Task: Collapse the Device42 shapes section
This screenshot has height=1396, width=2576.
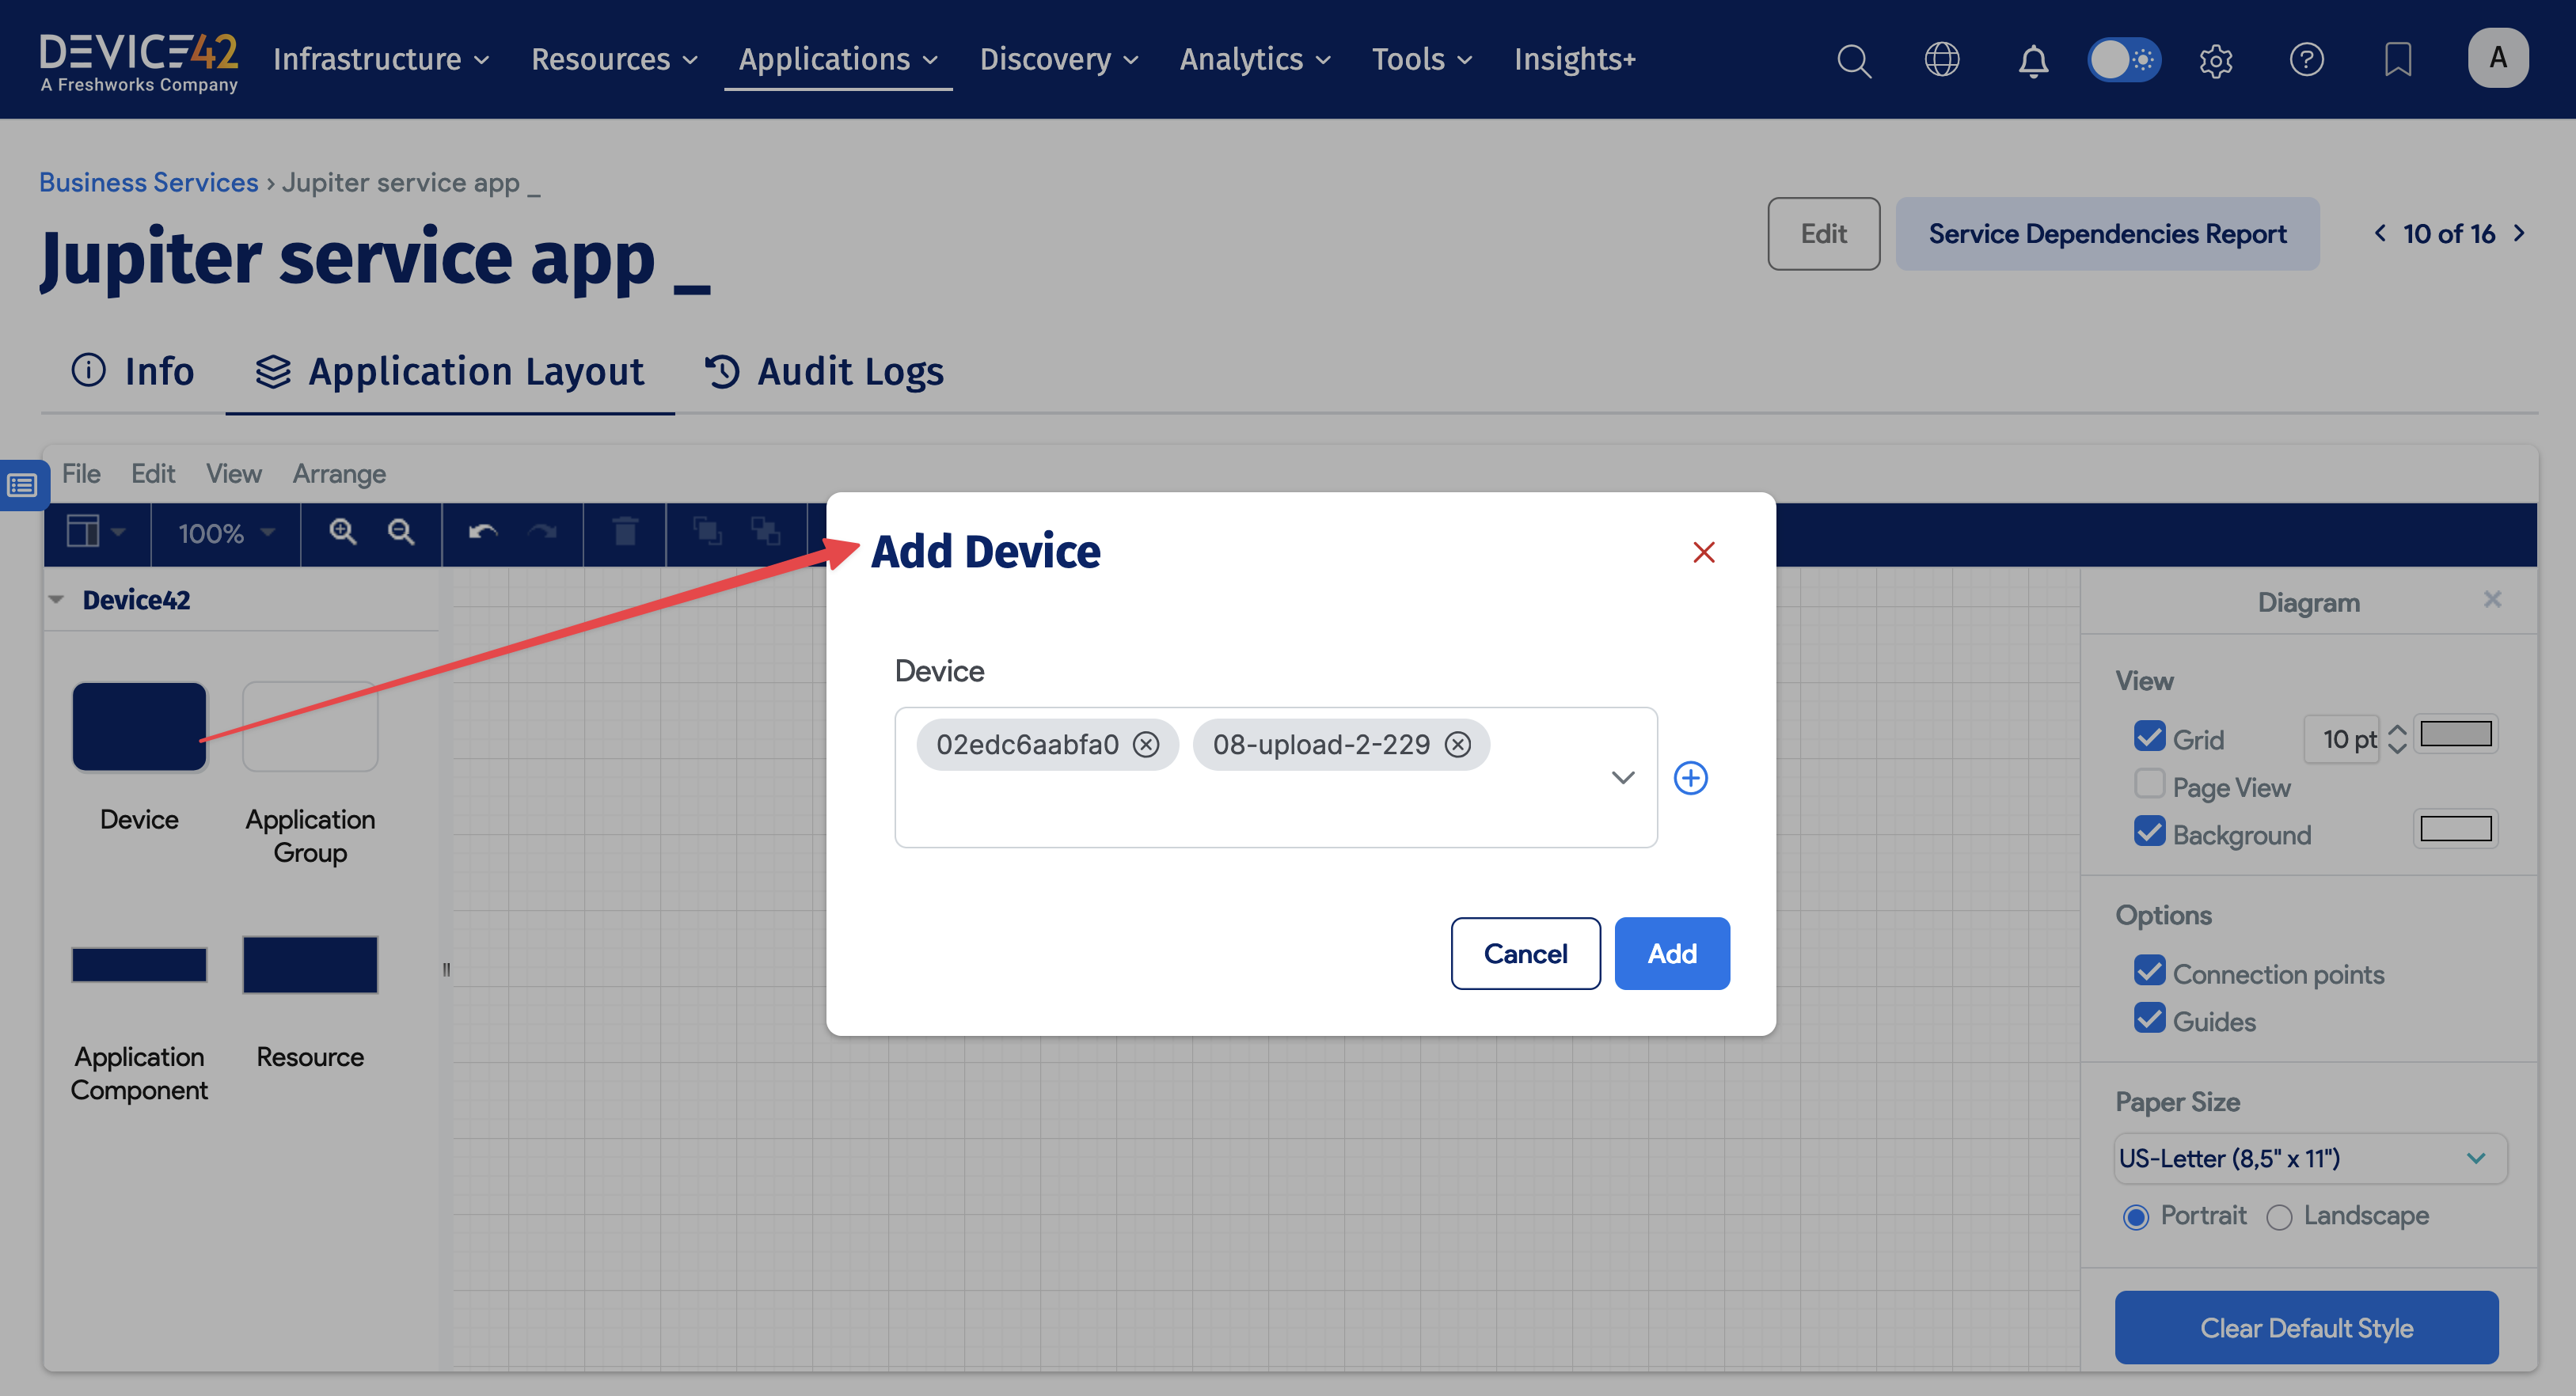Action: [x=57, y=598]
